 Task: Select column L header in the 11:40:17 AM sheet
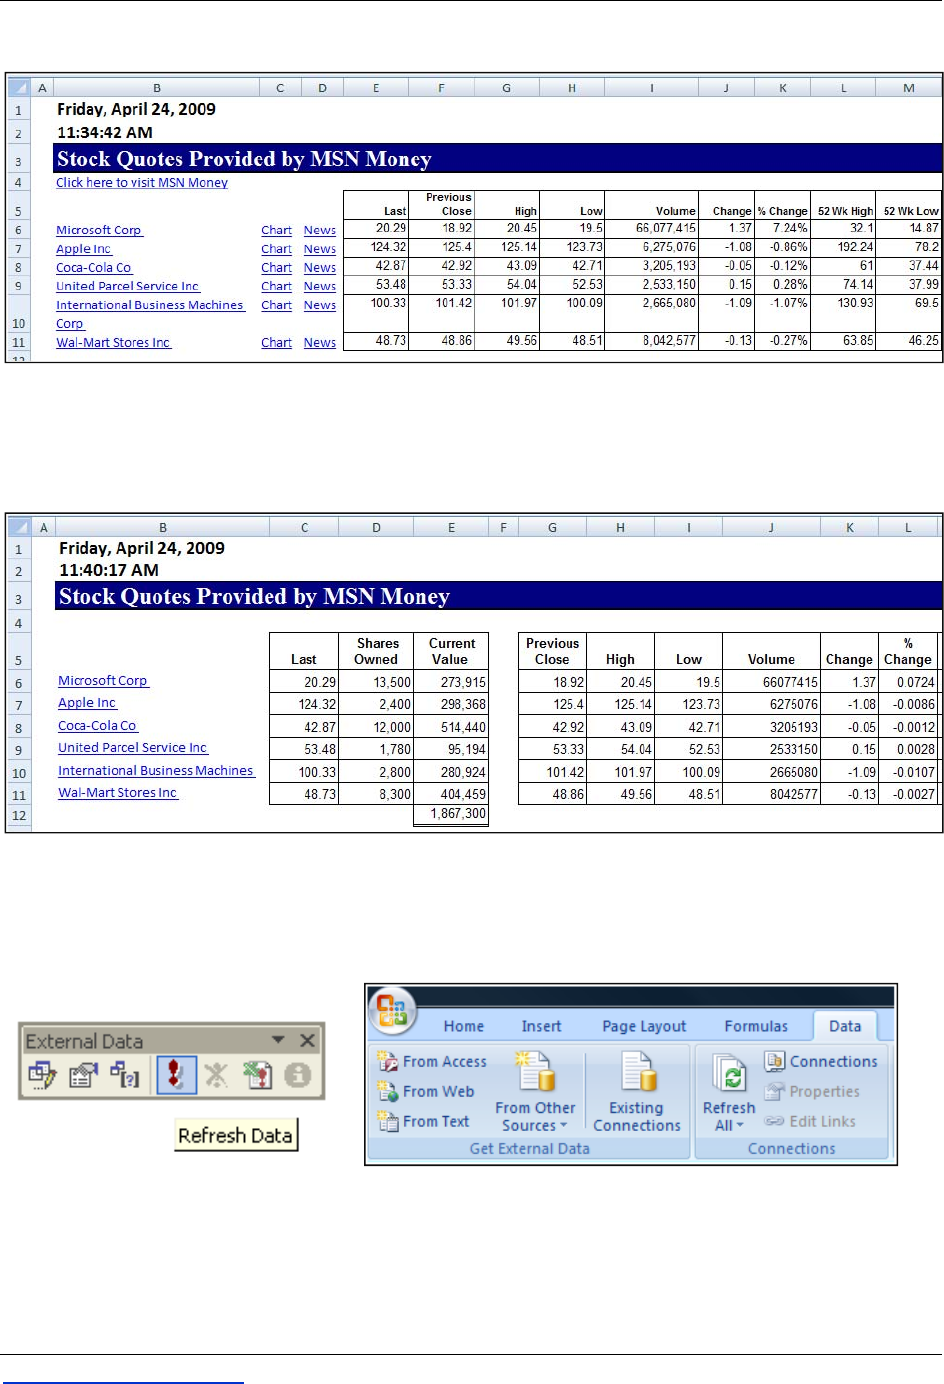point(908,527)
